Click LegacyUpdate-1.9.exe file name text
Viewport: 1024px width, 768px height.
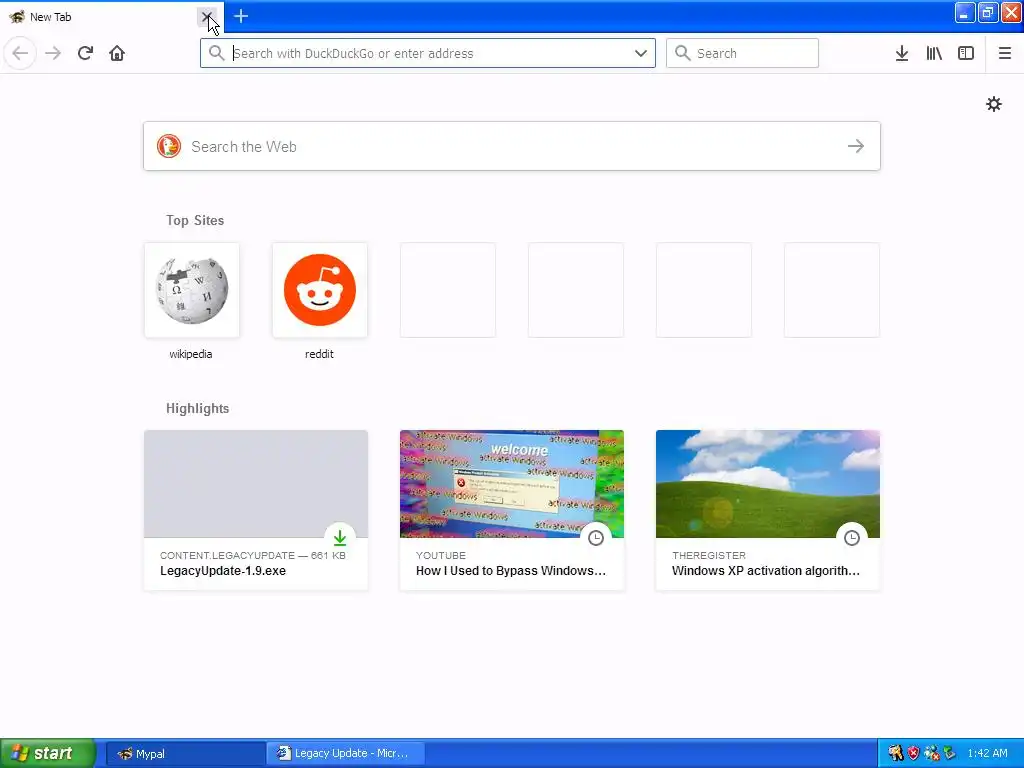click(223, 571)
